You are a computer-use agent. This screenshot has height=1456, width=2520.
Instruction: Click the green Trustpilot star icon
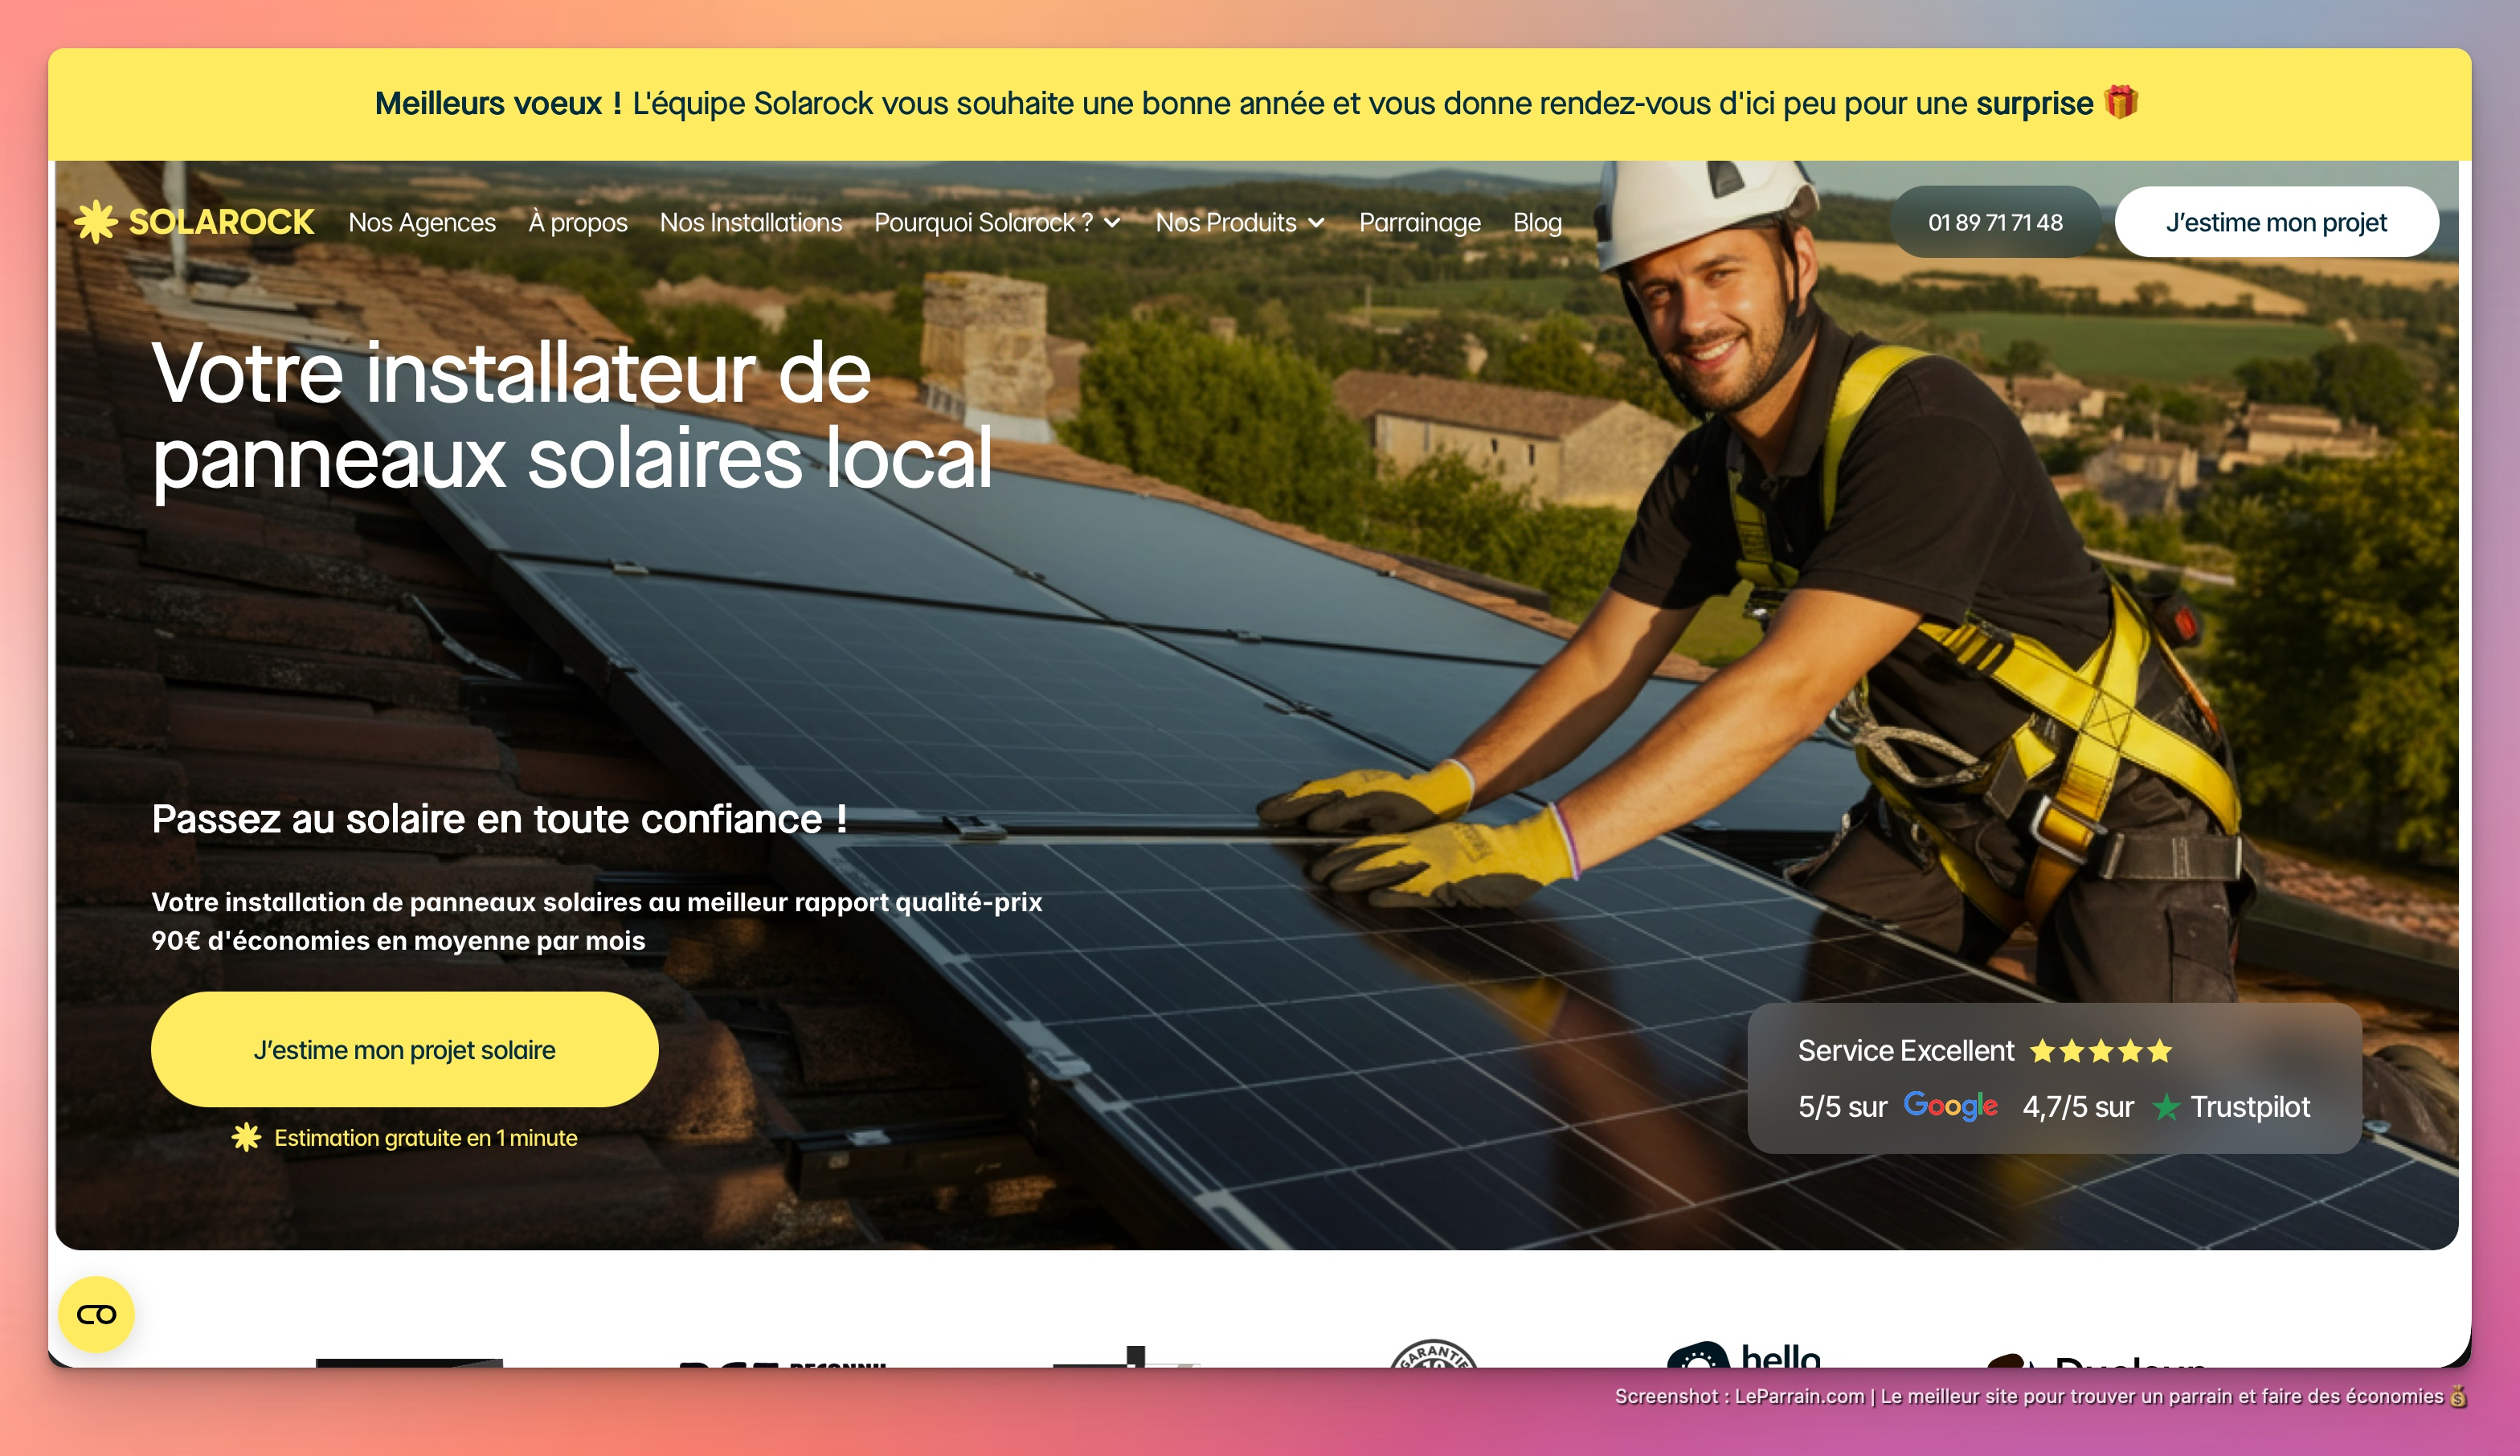click(x=2166, y=1106)
